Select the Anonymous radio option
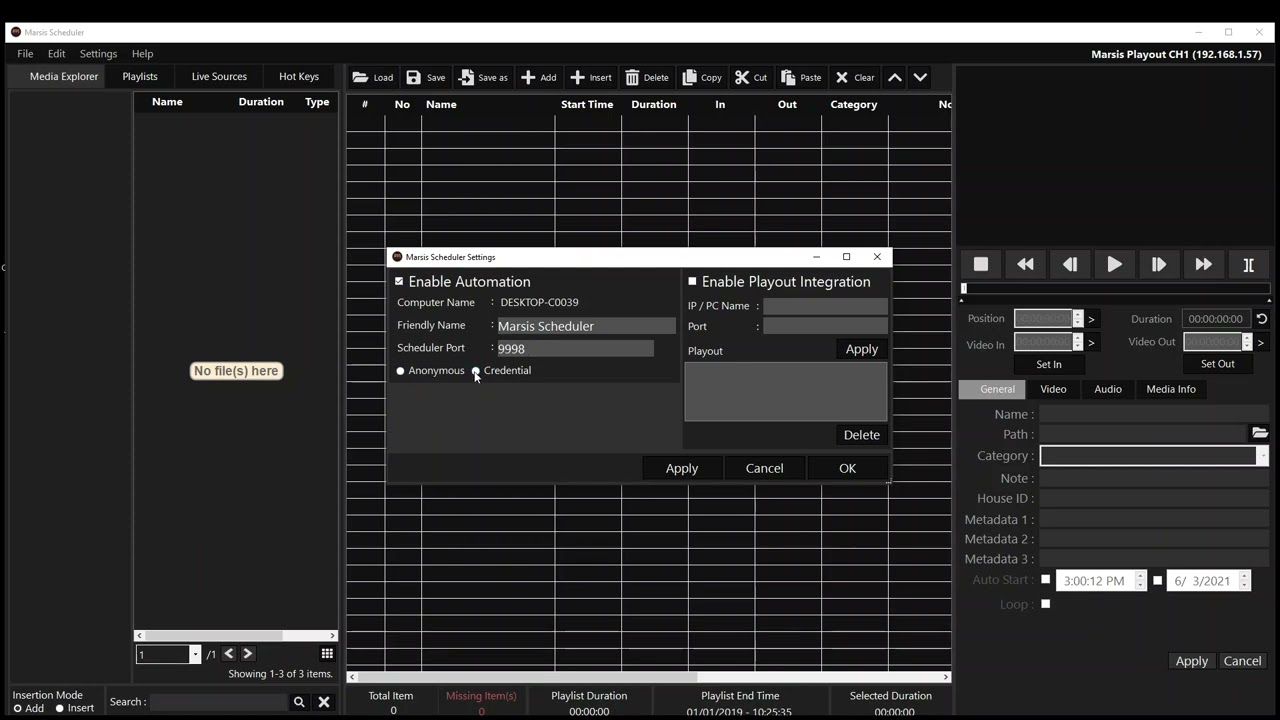This screenshot has width=1280, height=720. (400, 371)
